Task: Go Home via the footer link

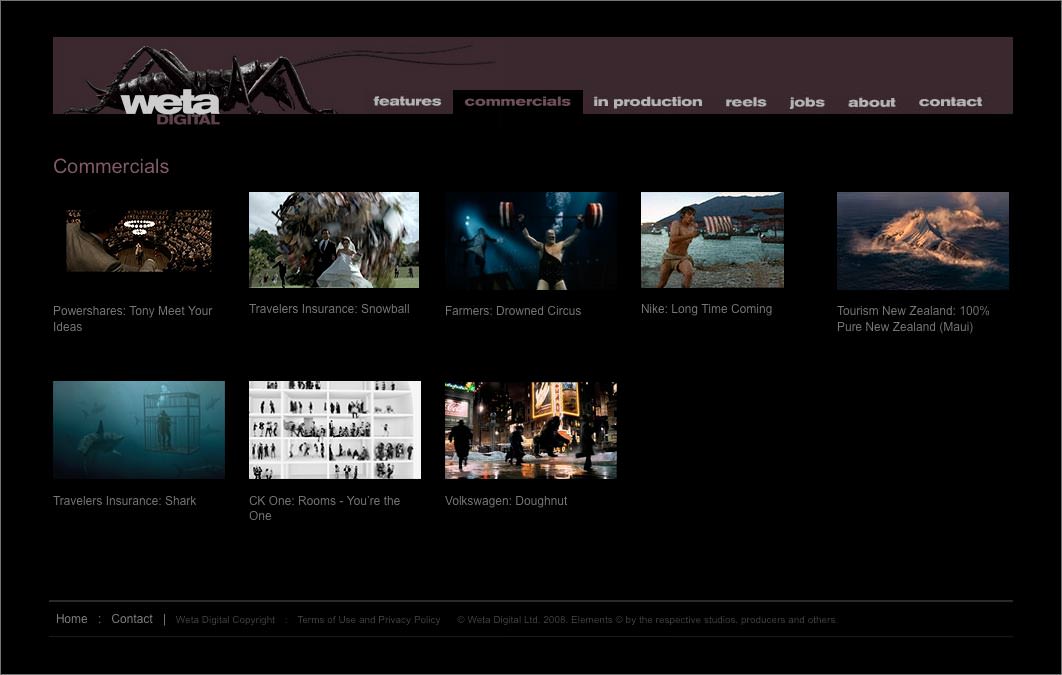Action: click(x=72, y=619)
